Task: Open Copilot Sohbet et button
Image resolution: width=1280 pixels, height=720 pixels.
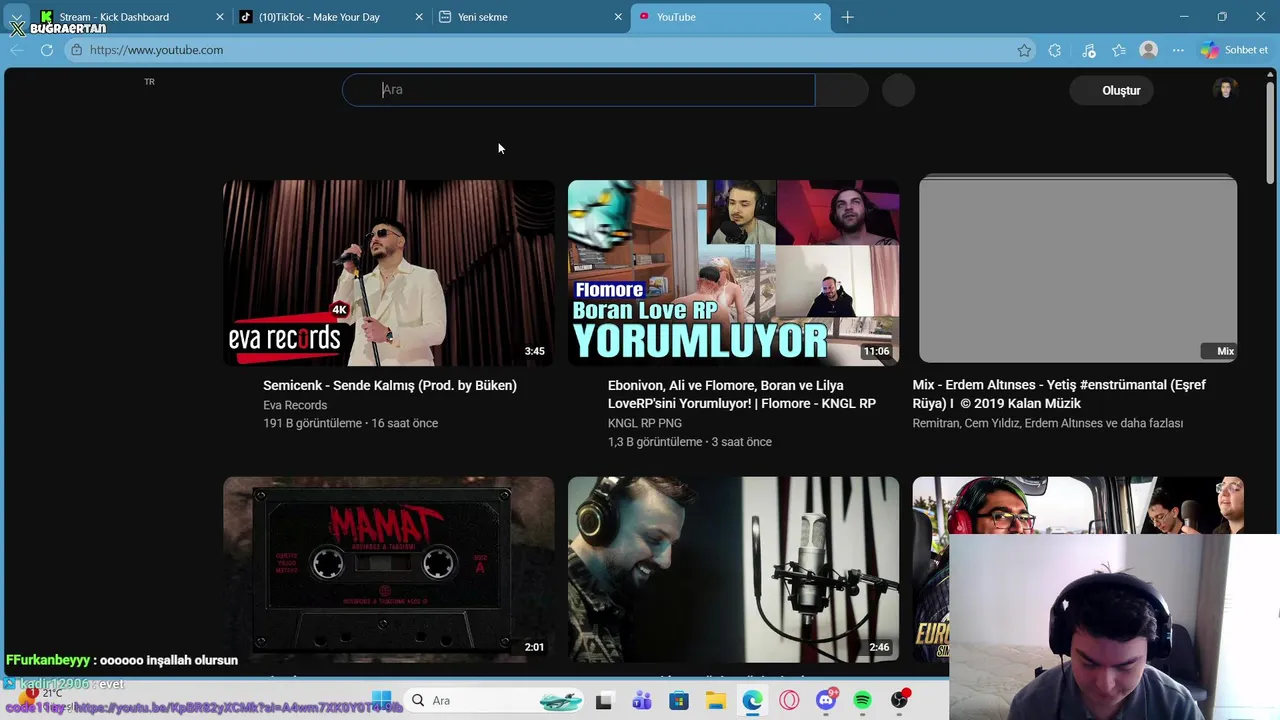Action: pyautogui.click(x=1235, y=50)
